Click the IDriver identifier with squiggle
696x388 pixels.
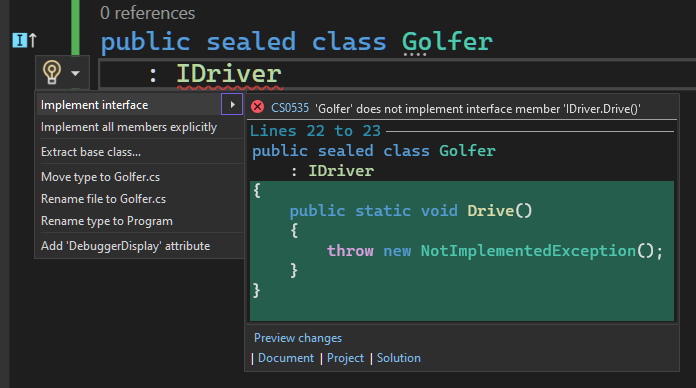point(229,74)
